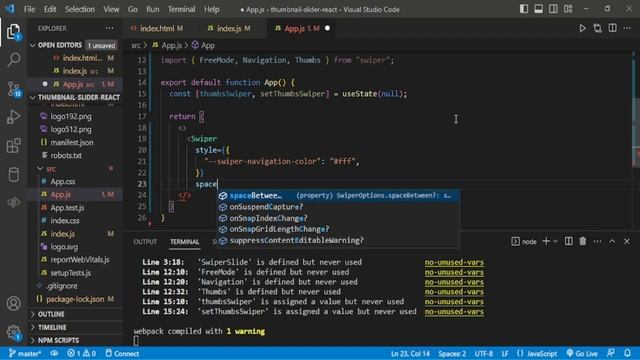
Task: Open App.css in the explorer
Action: (63, 181)
